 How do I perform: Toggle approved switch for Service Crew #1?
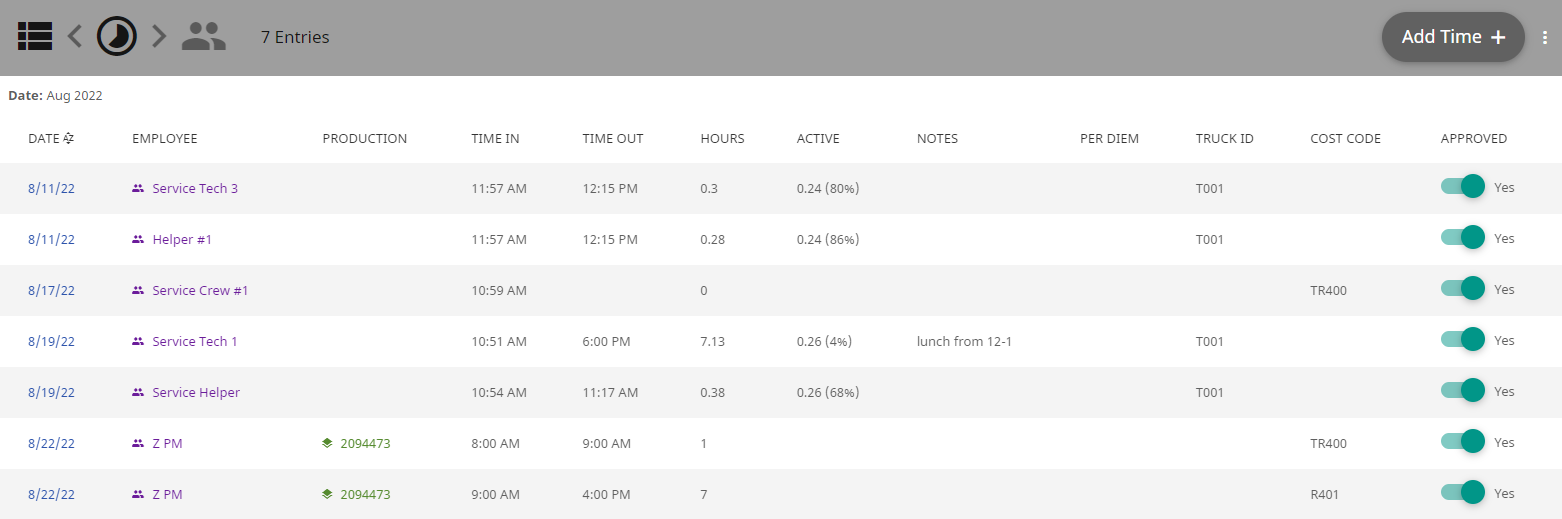(1462, 289)
